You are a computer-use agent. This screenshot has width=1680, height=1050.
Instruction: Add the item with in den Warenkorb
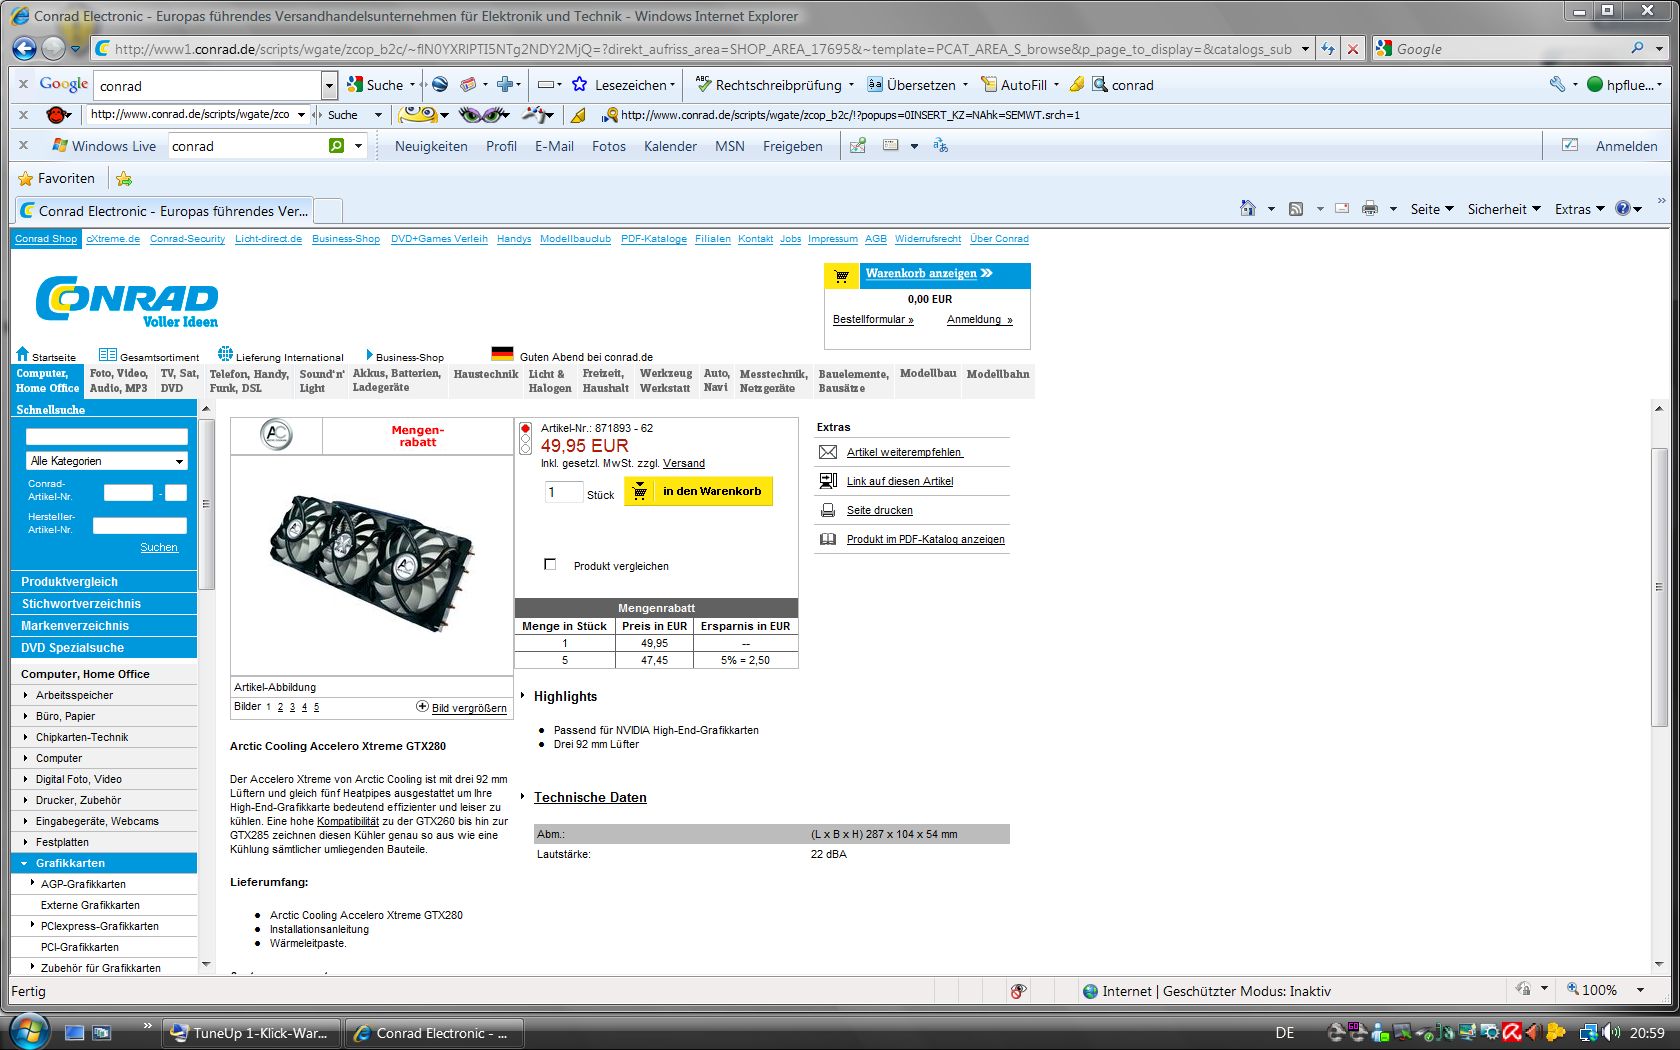pos(698,491)
